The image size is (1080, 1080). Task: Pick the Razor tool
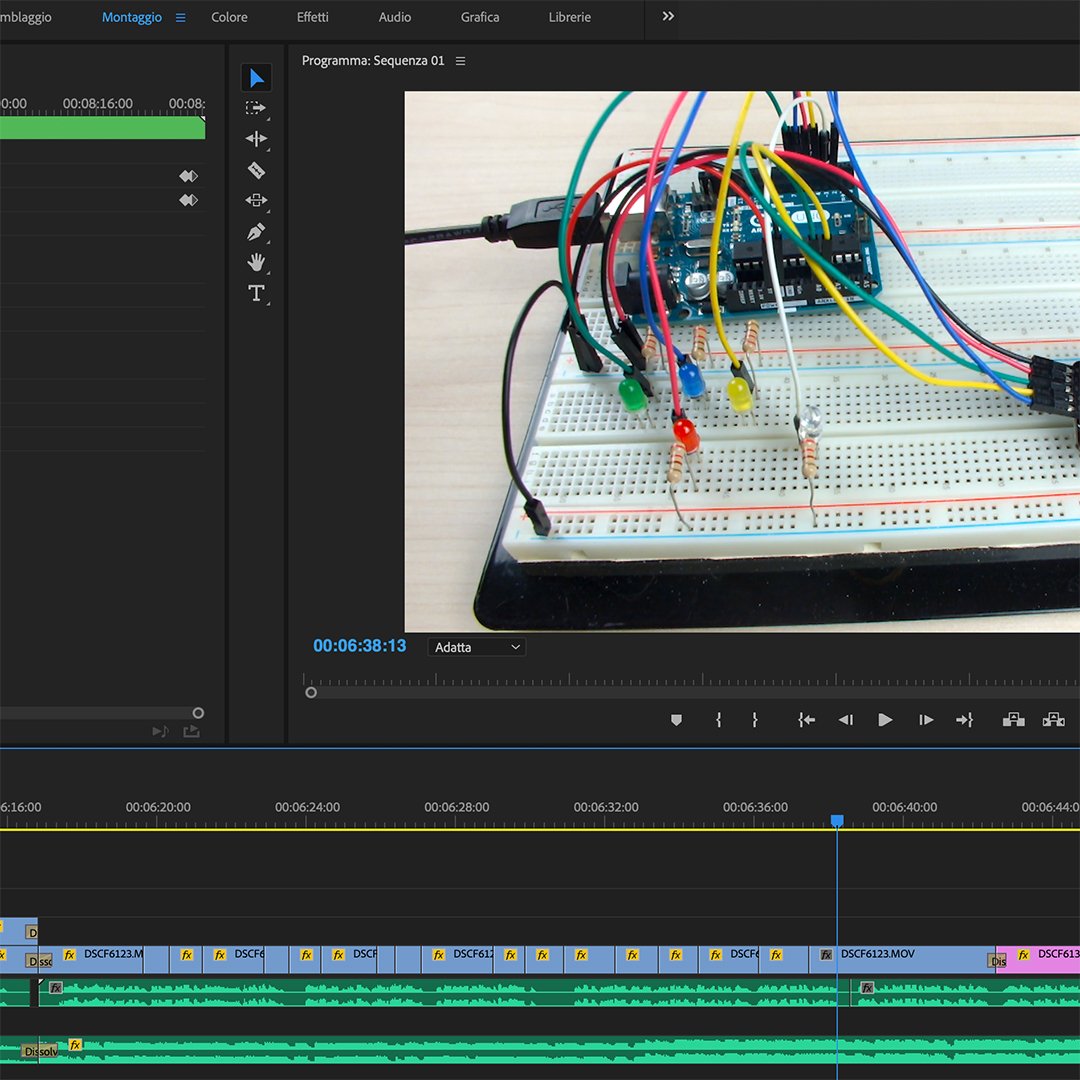tap(256, 170)
